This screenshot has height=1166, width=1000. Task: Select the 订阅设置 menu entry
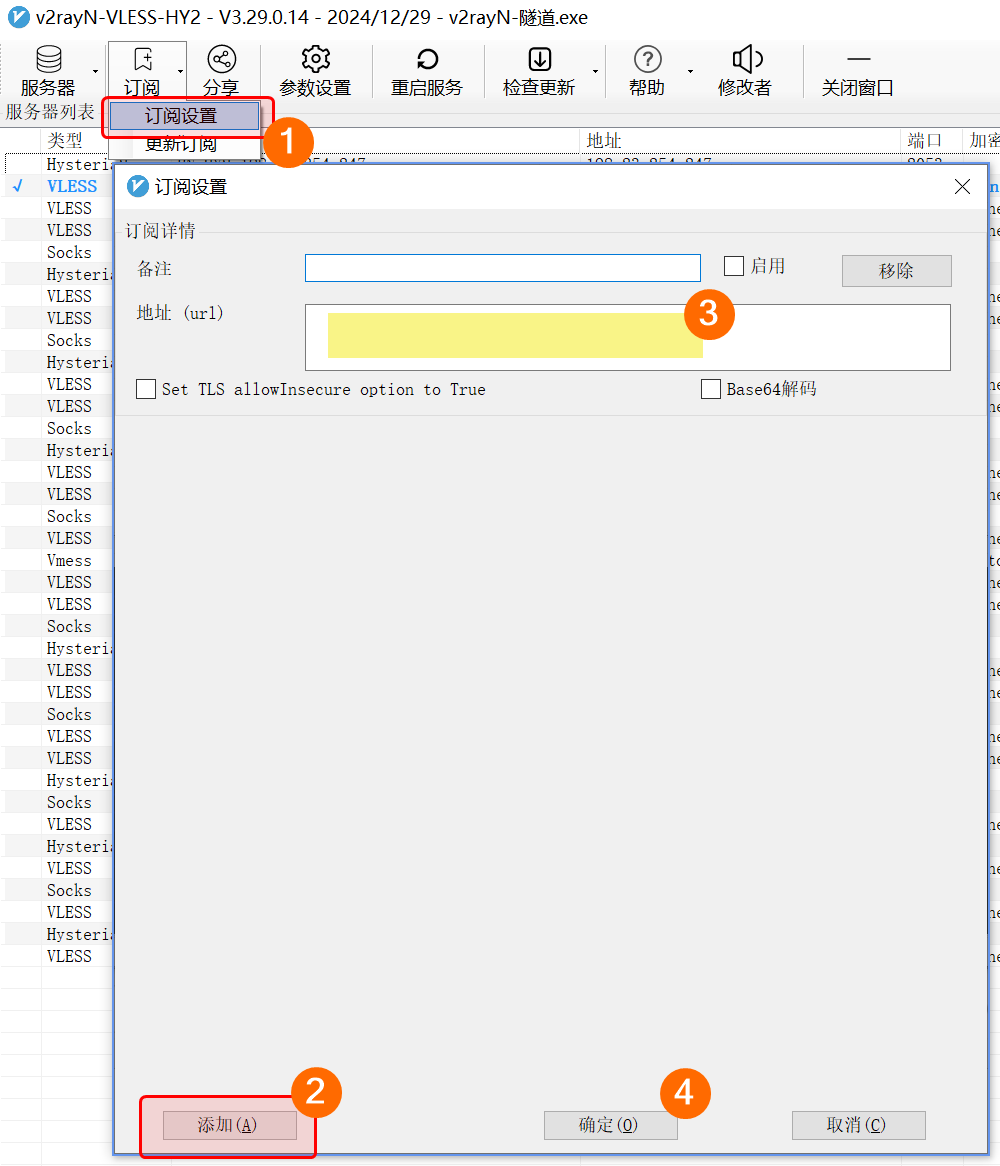click(184, 116)
